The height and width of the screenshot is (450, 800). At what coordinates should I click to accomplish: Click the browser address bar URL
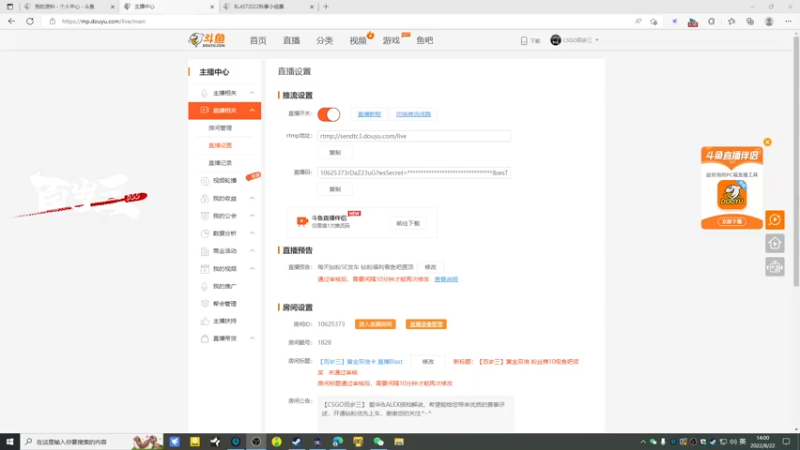pos(104,21)
